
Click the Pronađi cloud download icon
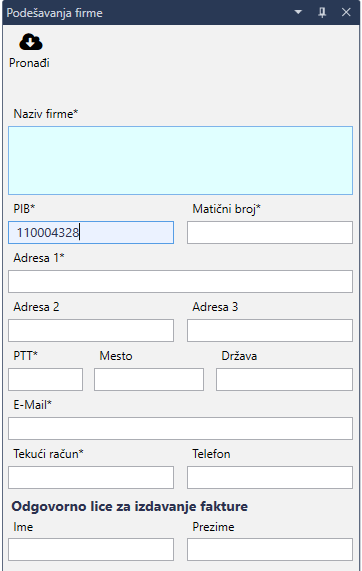[x=31, y=42]
